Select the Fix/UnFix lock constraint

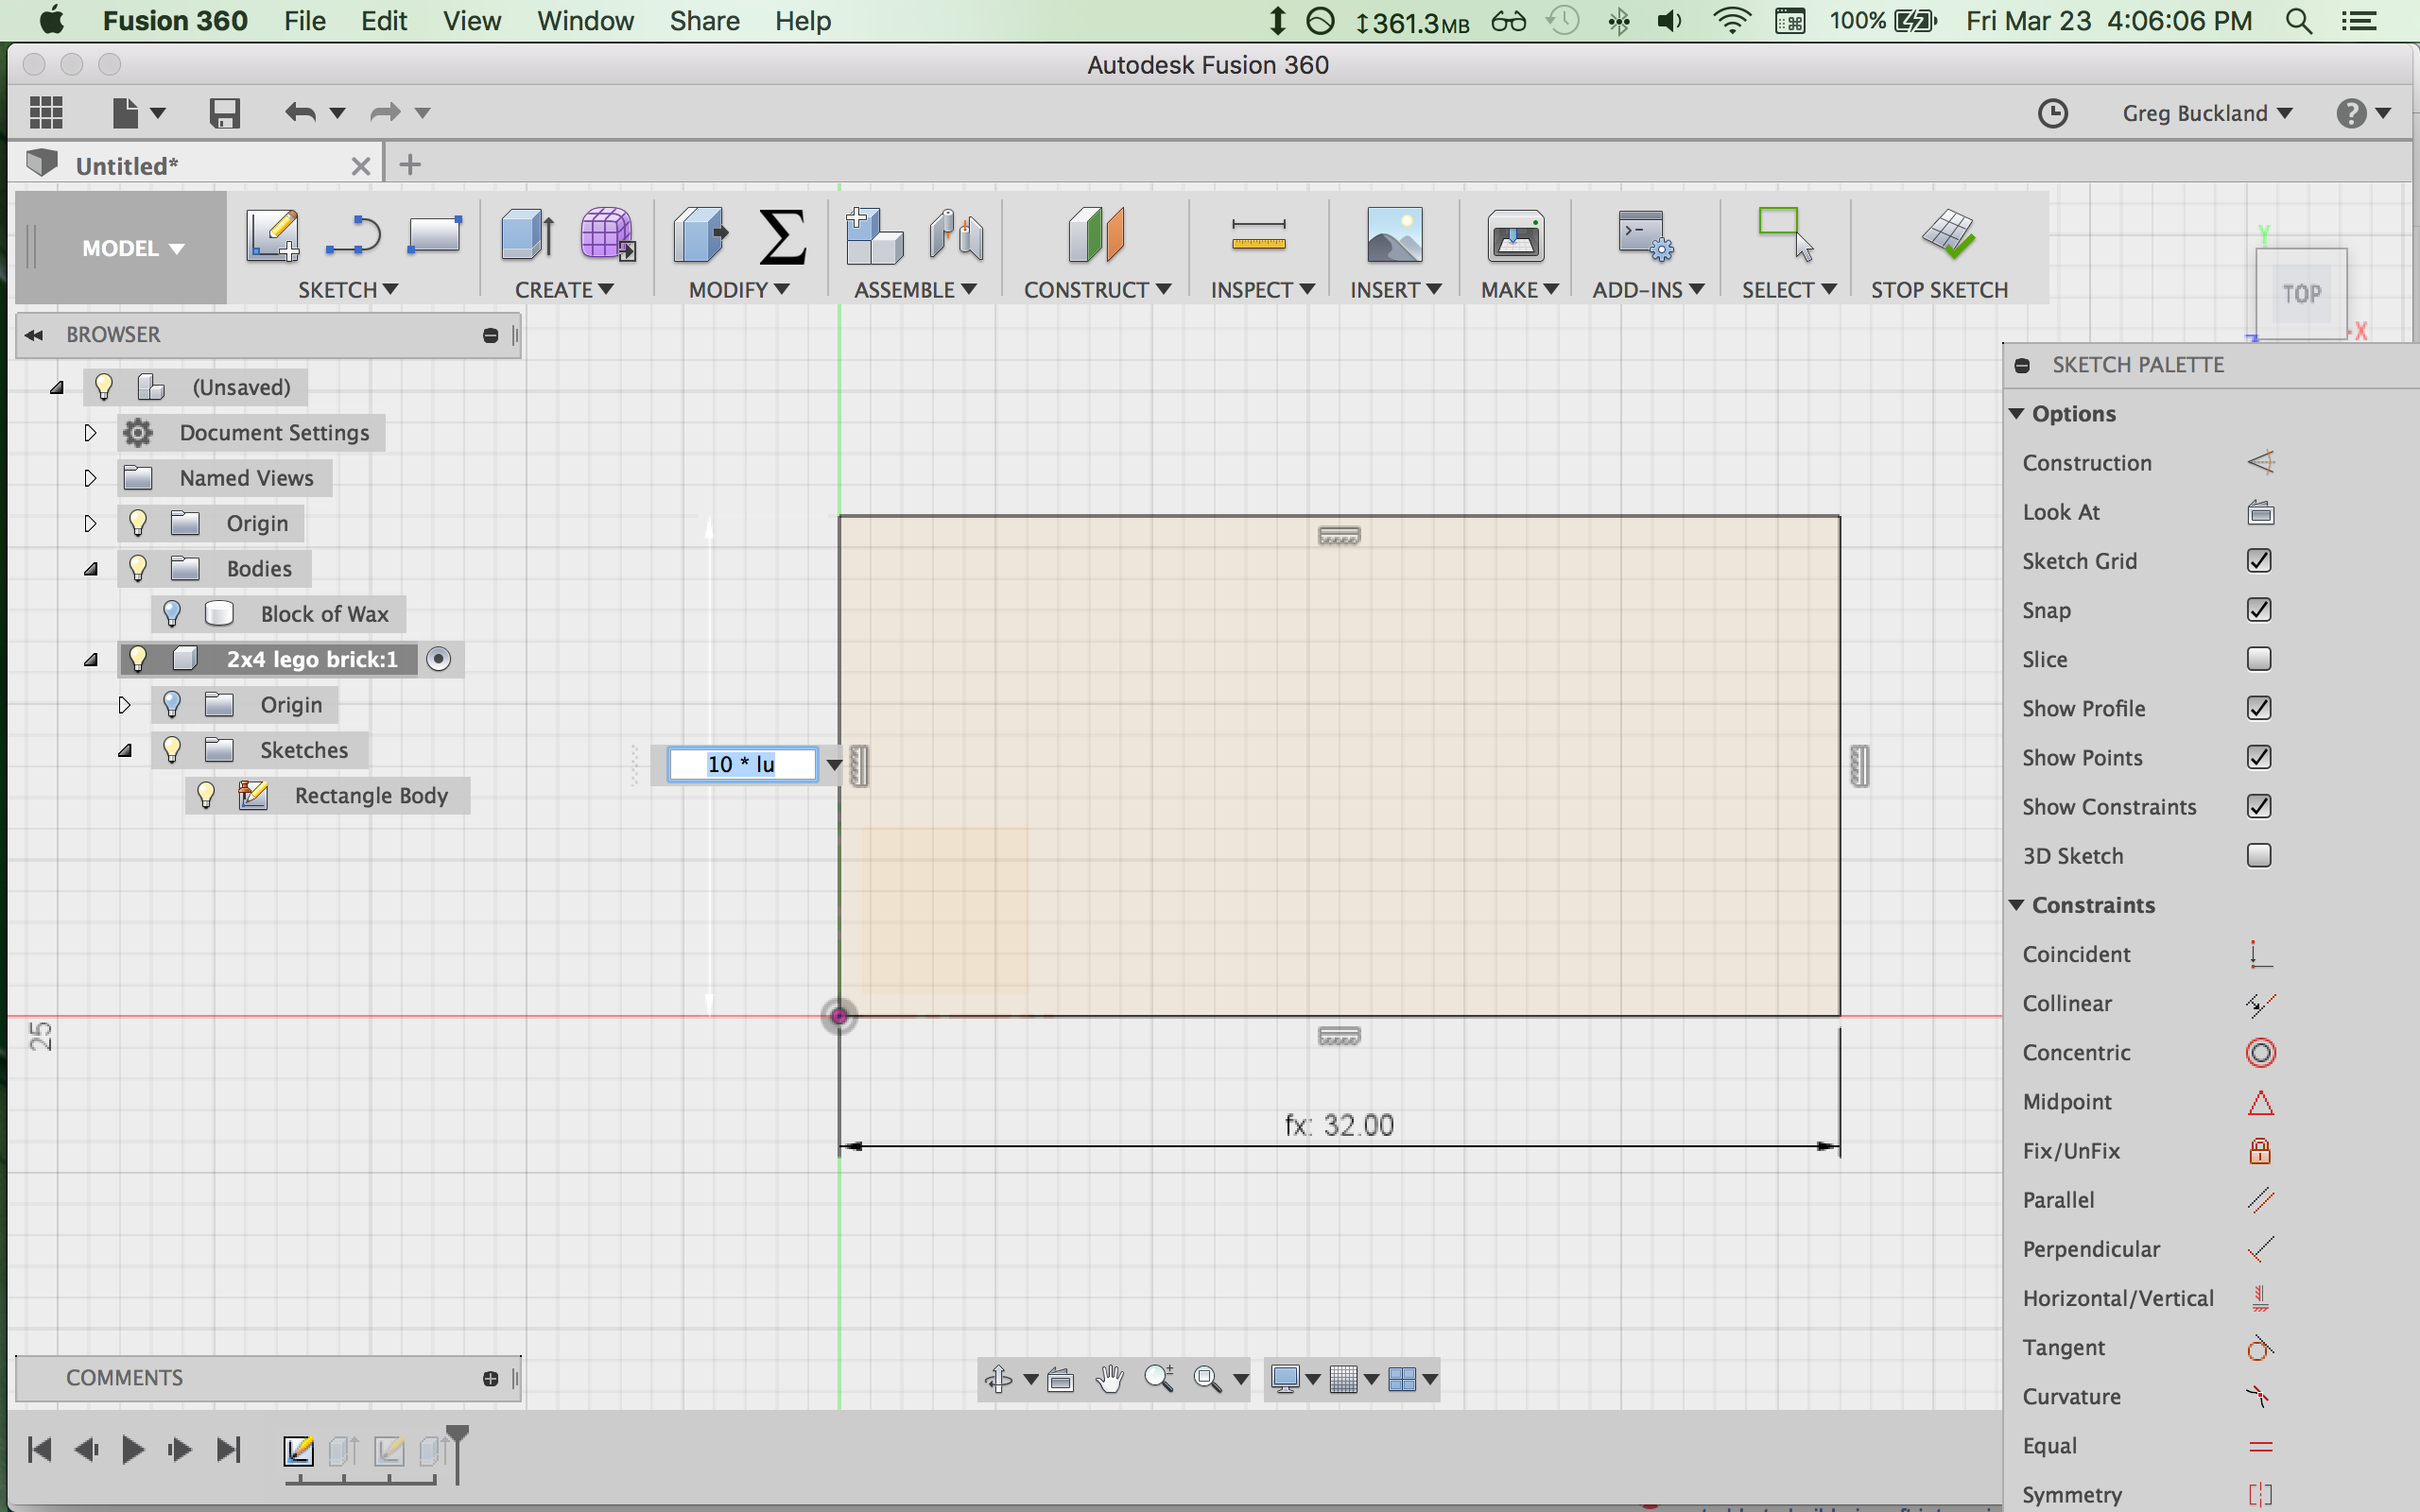2260,1151
